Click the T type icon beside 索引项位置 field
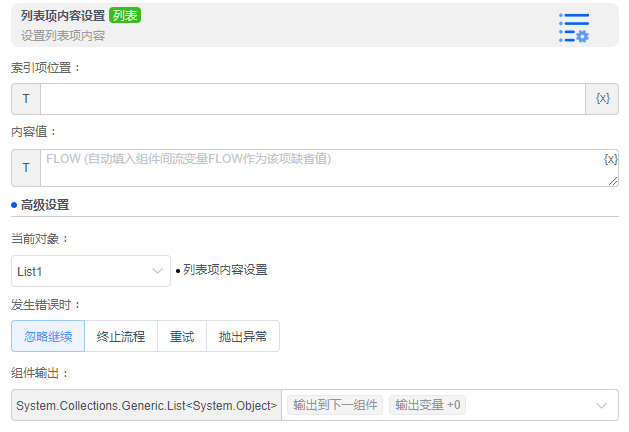 click(26, 99)
